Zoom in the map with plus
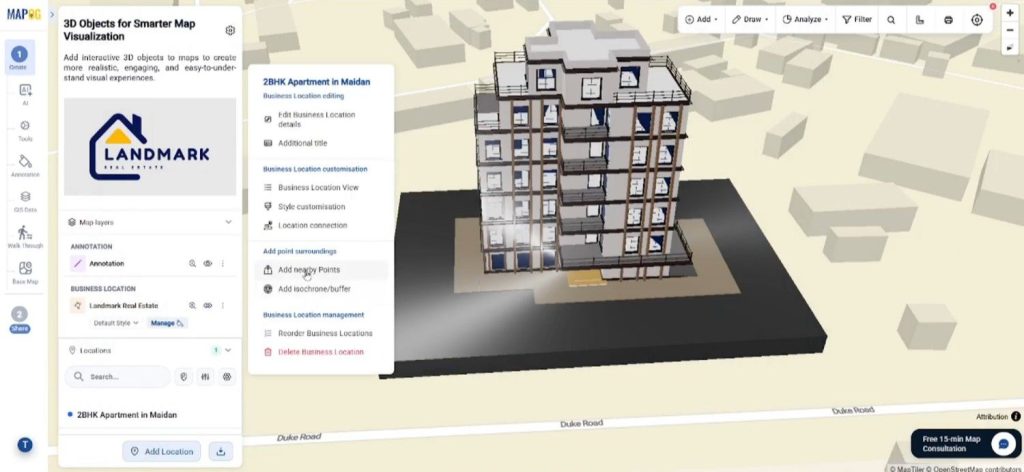This screenshot has height=472, width=1024. (x=1010, y=13)
